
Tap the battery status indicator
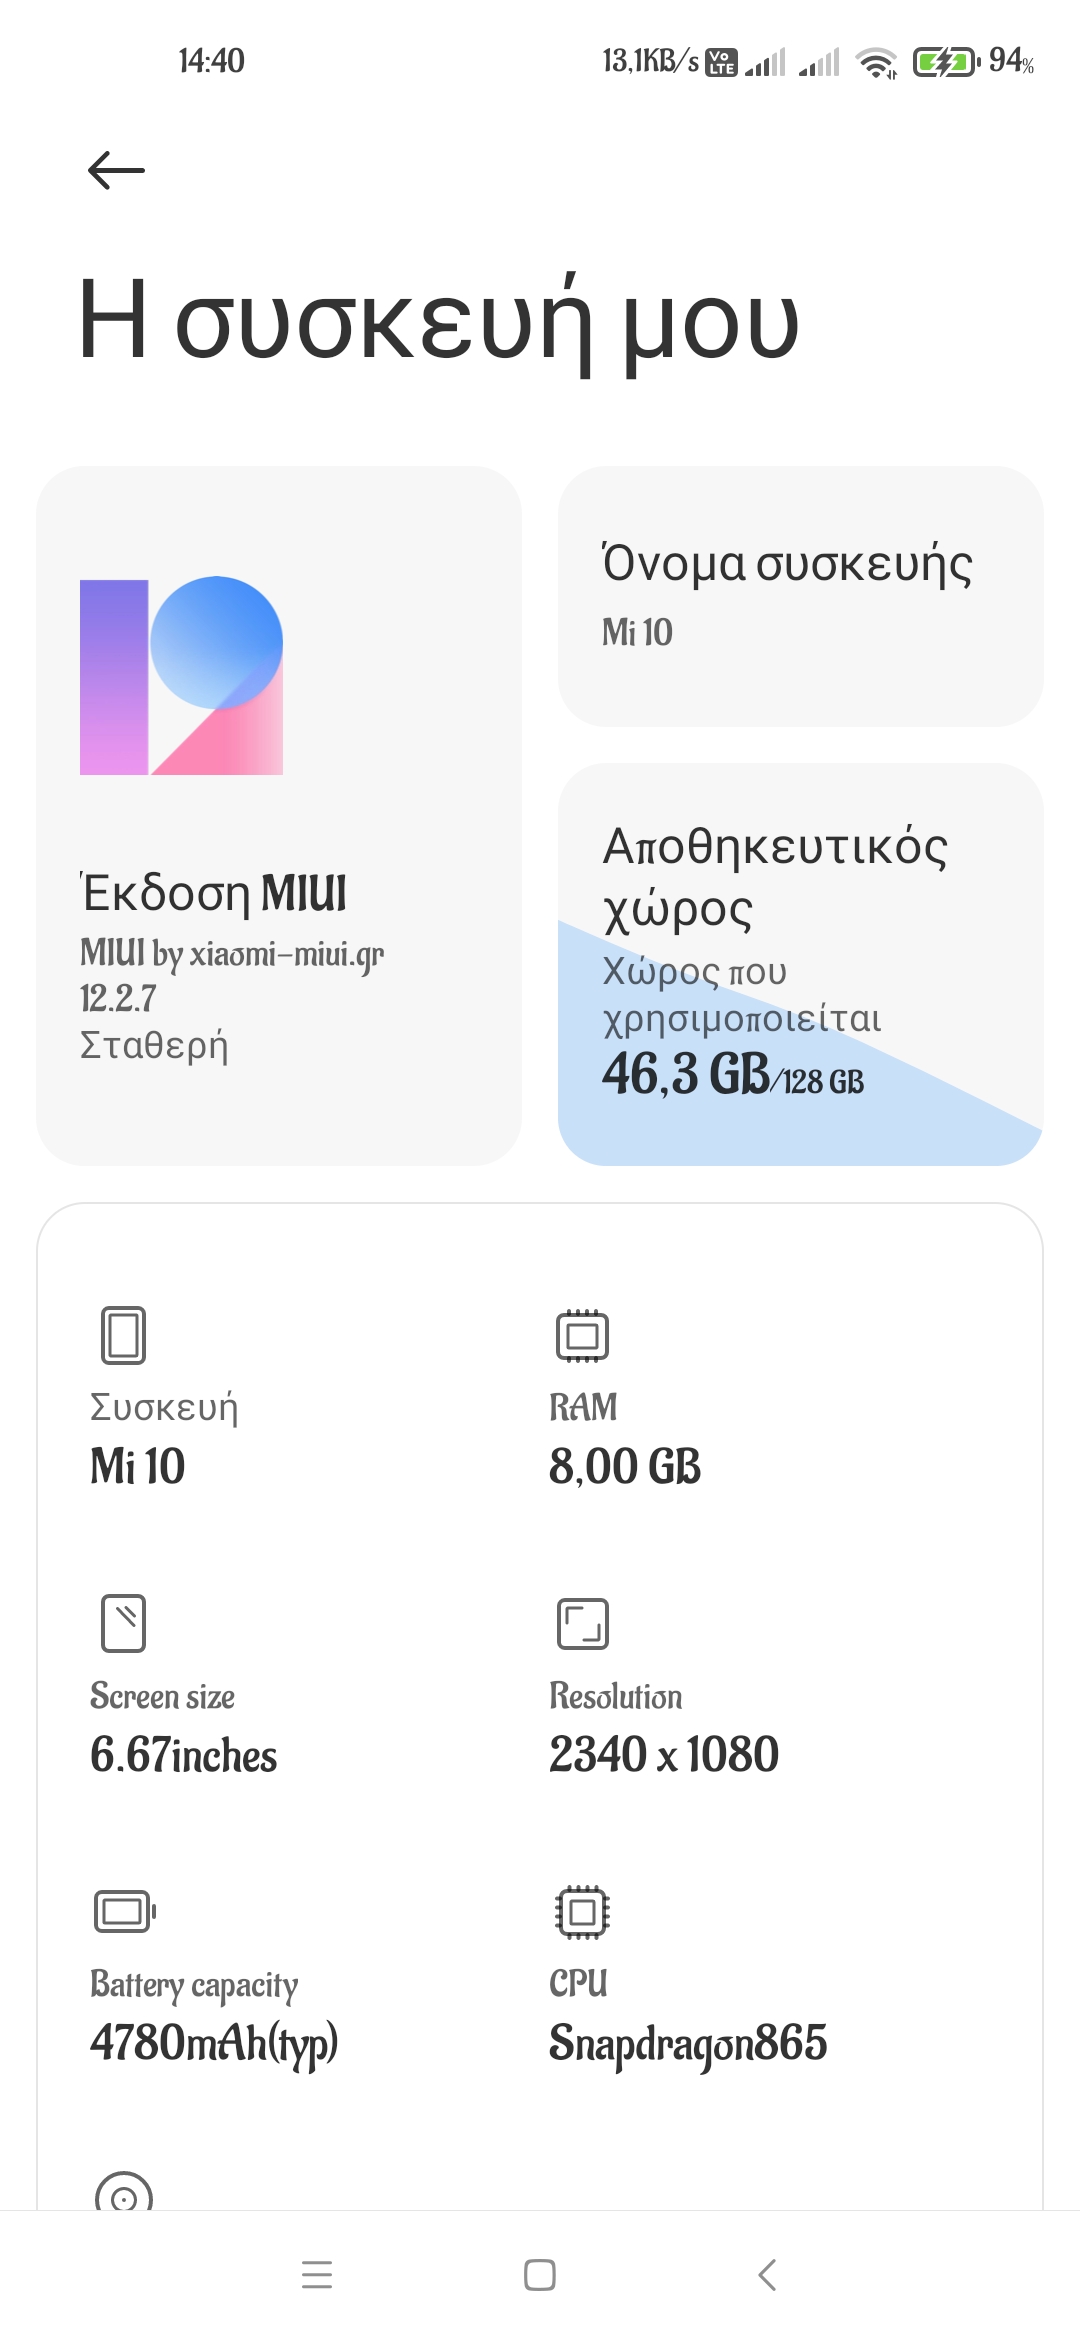(x=945, y=62)
